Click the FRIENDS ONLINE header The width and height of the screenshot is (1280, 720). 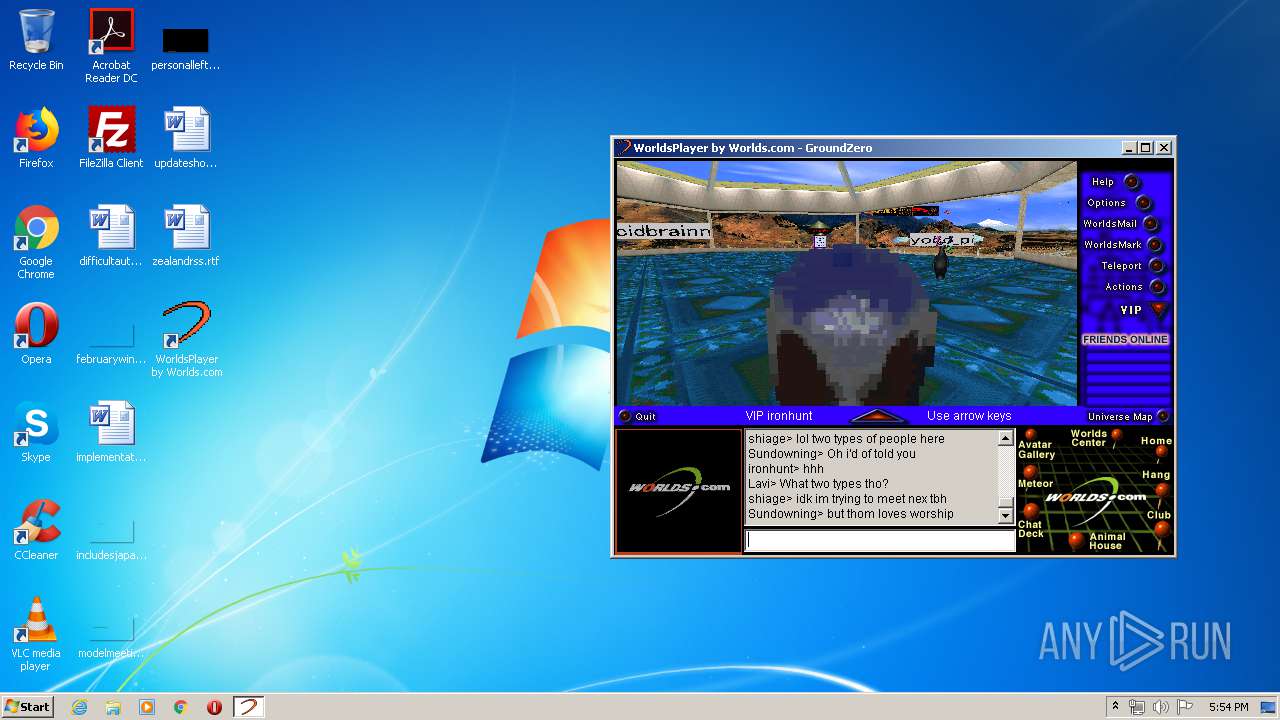tap(1125, 340)
